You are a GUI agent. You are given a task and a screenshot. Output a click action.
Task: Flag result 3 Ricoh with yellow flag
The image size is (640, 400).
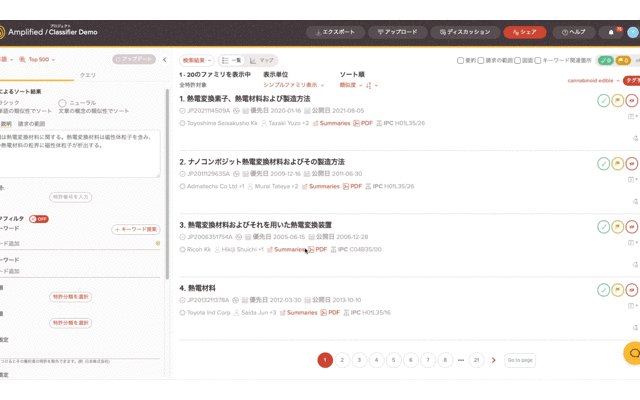coord(618,227)
